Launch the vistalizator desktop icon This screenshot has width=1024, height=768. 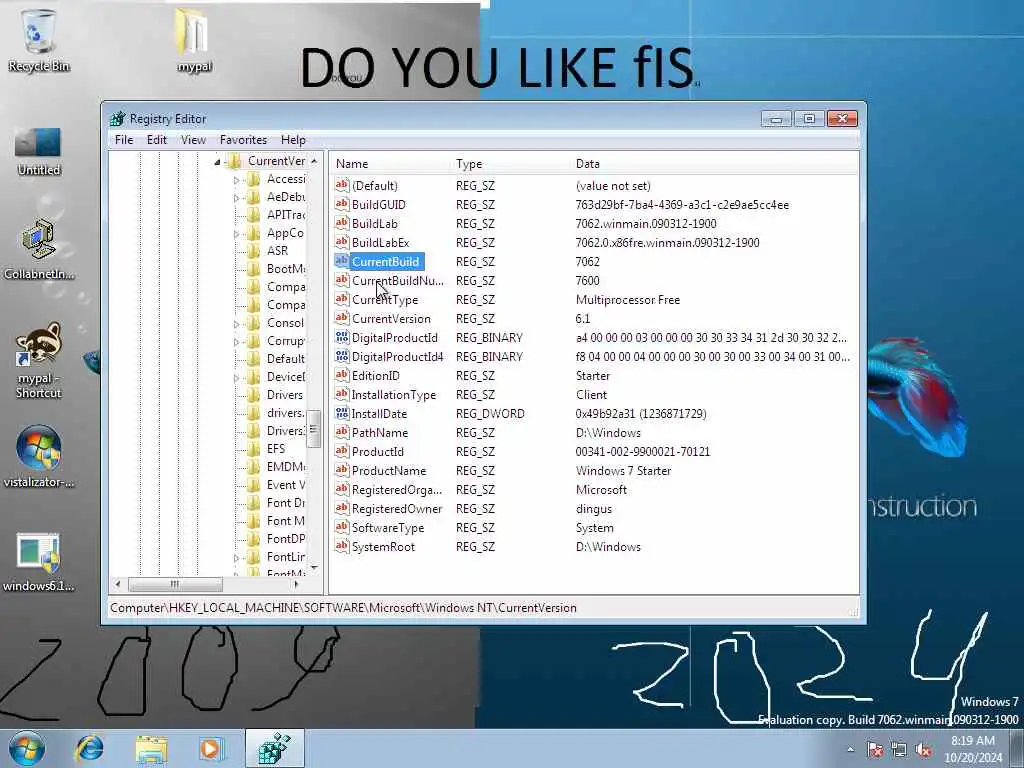tap(39, 457)
